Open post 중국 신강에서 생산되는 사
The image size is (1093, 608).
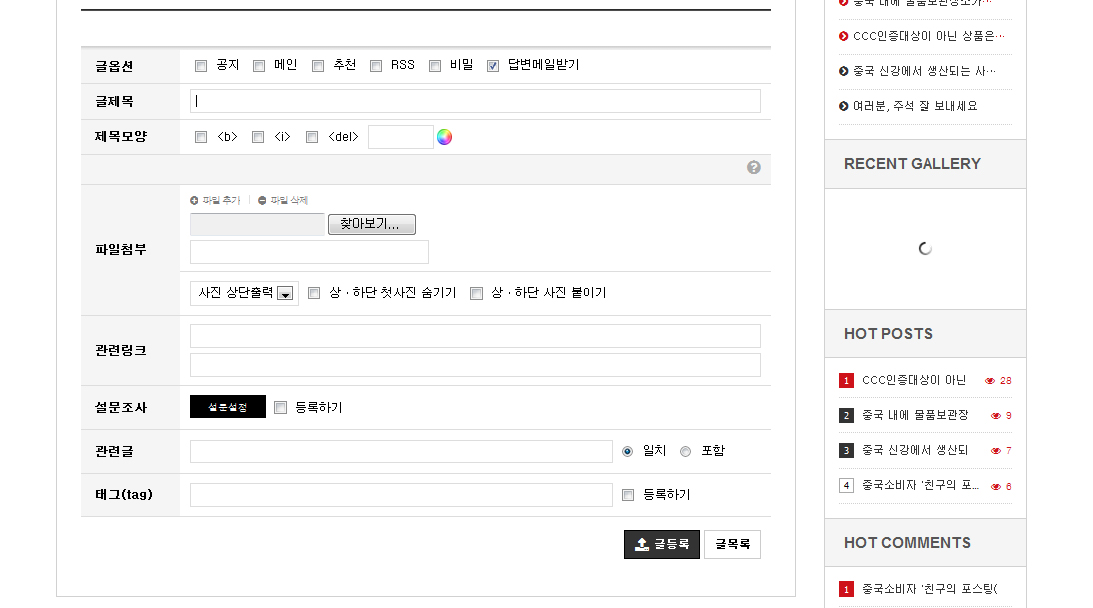pyautogui.click(x=924, y=71)
